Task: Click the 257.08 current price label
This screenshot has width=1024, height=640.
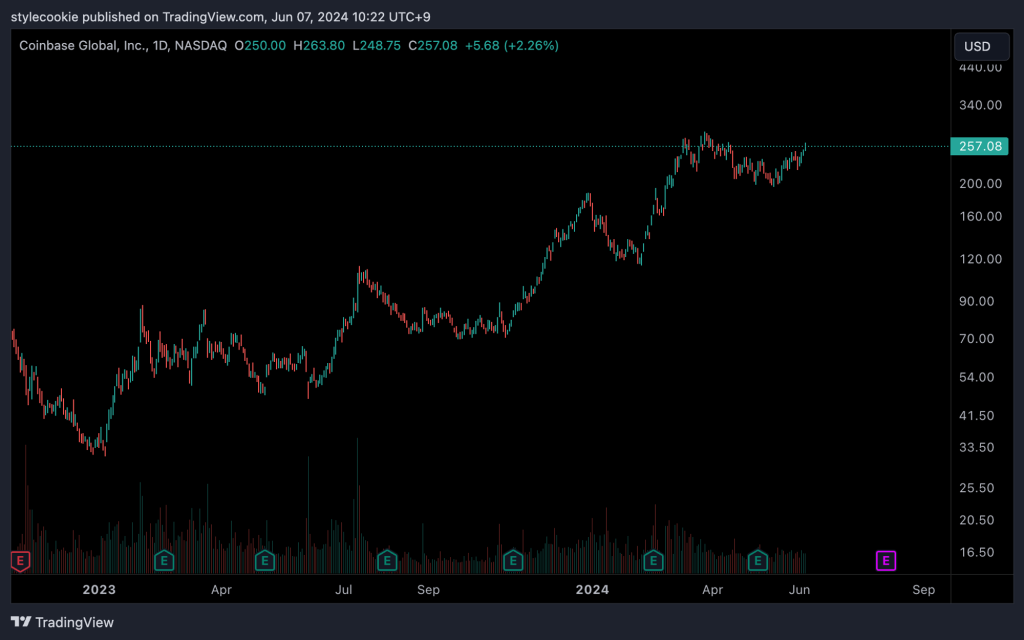Action: [x=980, y=147]
